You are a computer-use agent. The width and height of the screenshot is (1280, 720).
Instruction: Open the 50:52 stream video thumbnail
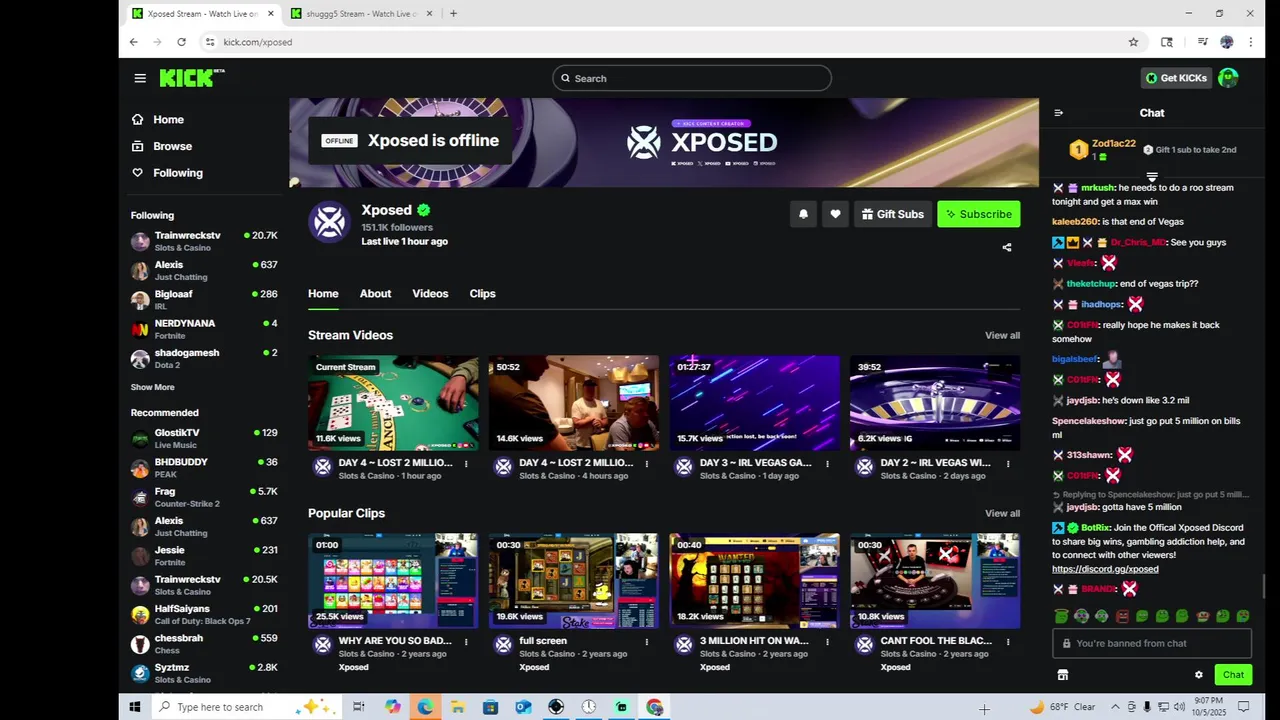[573, 403]
